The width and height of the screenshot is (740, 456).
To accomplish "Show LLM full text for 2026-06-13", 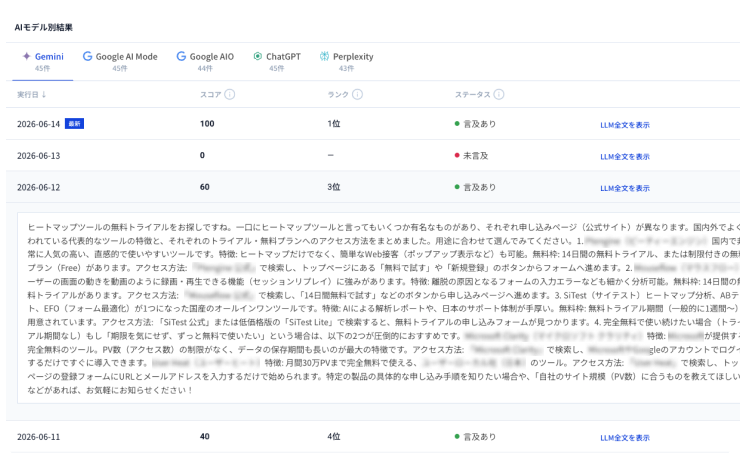I will tap(625, 157).
